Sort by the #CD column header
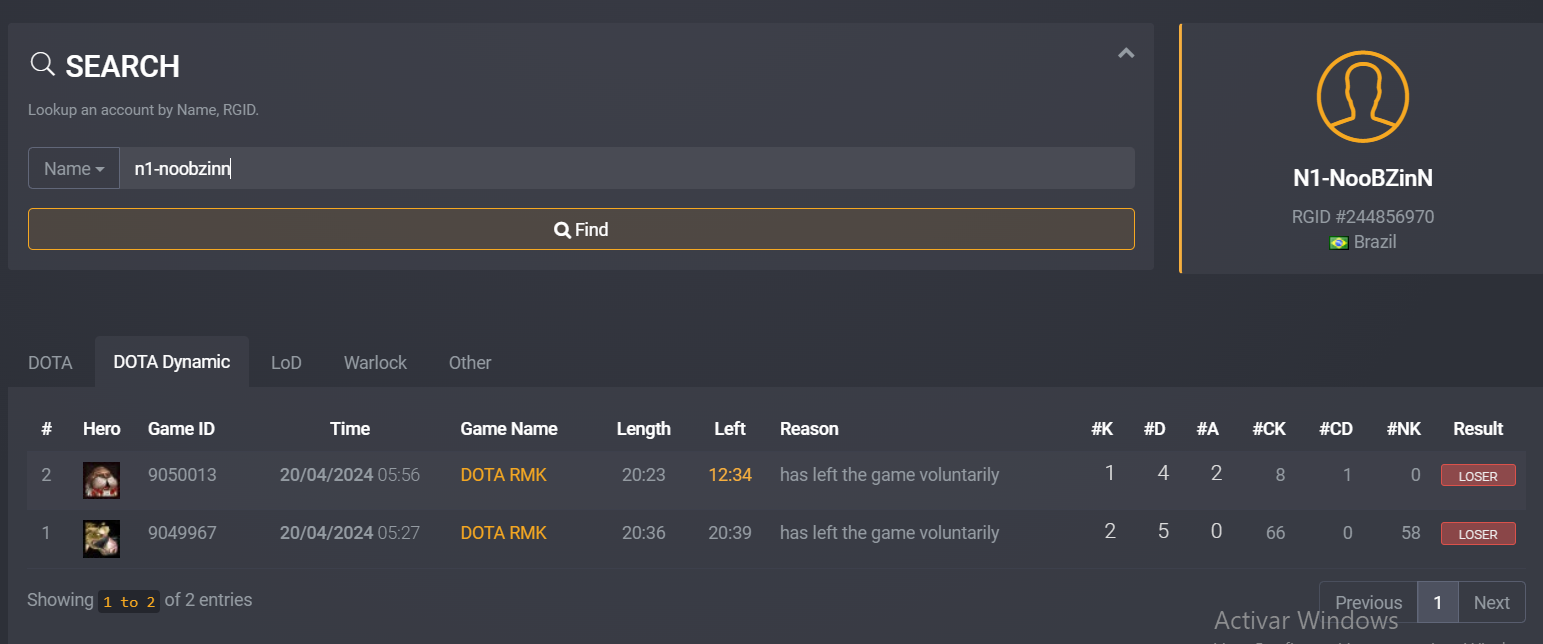 pyautogui.click(x=1336, y=429)
